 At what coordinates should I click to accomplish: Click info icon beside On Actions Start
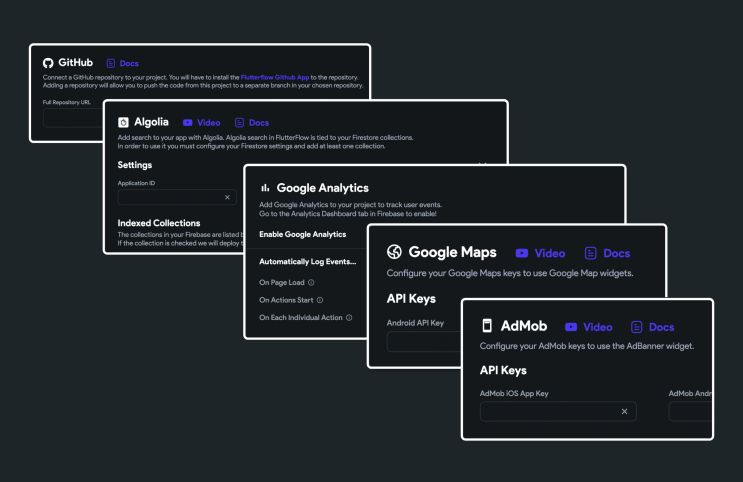tap(320, 300)
